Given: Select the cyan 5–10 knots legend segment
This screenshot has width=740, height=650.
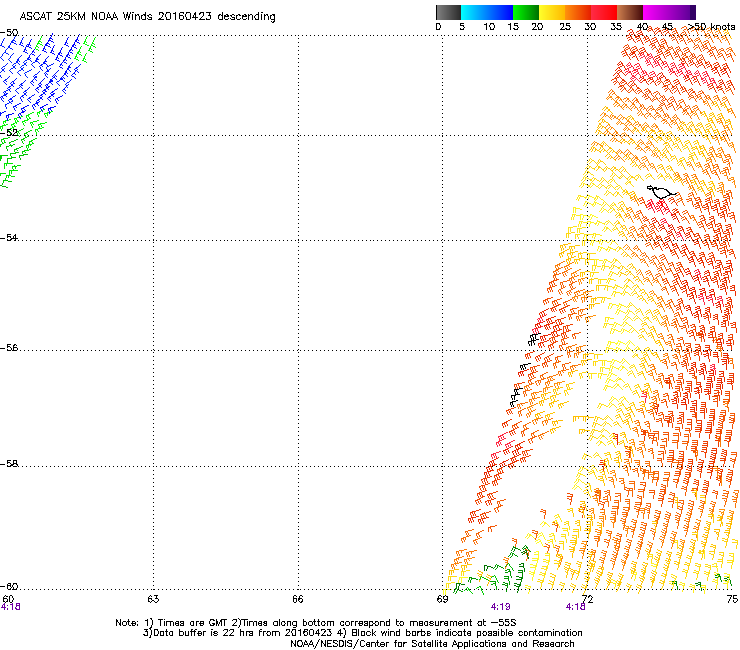Looking at the screenshot, I should tap(474, 12).
